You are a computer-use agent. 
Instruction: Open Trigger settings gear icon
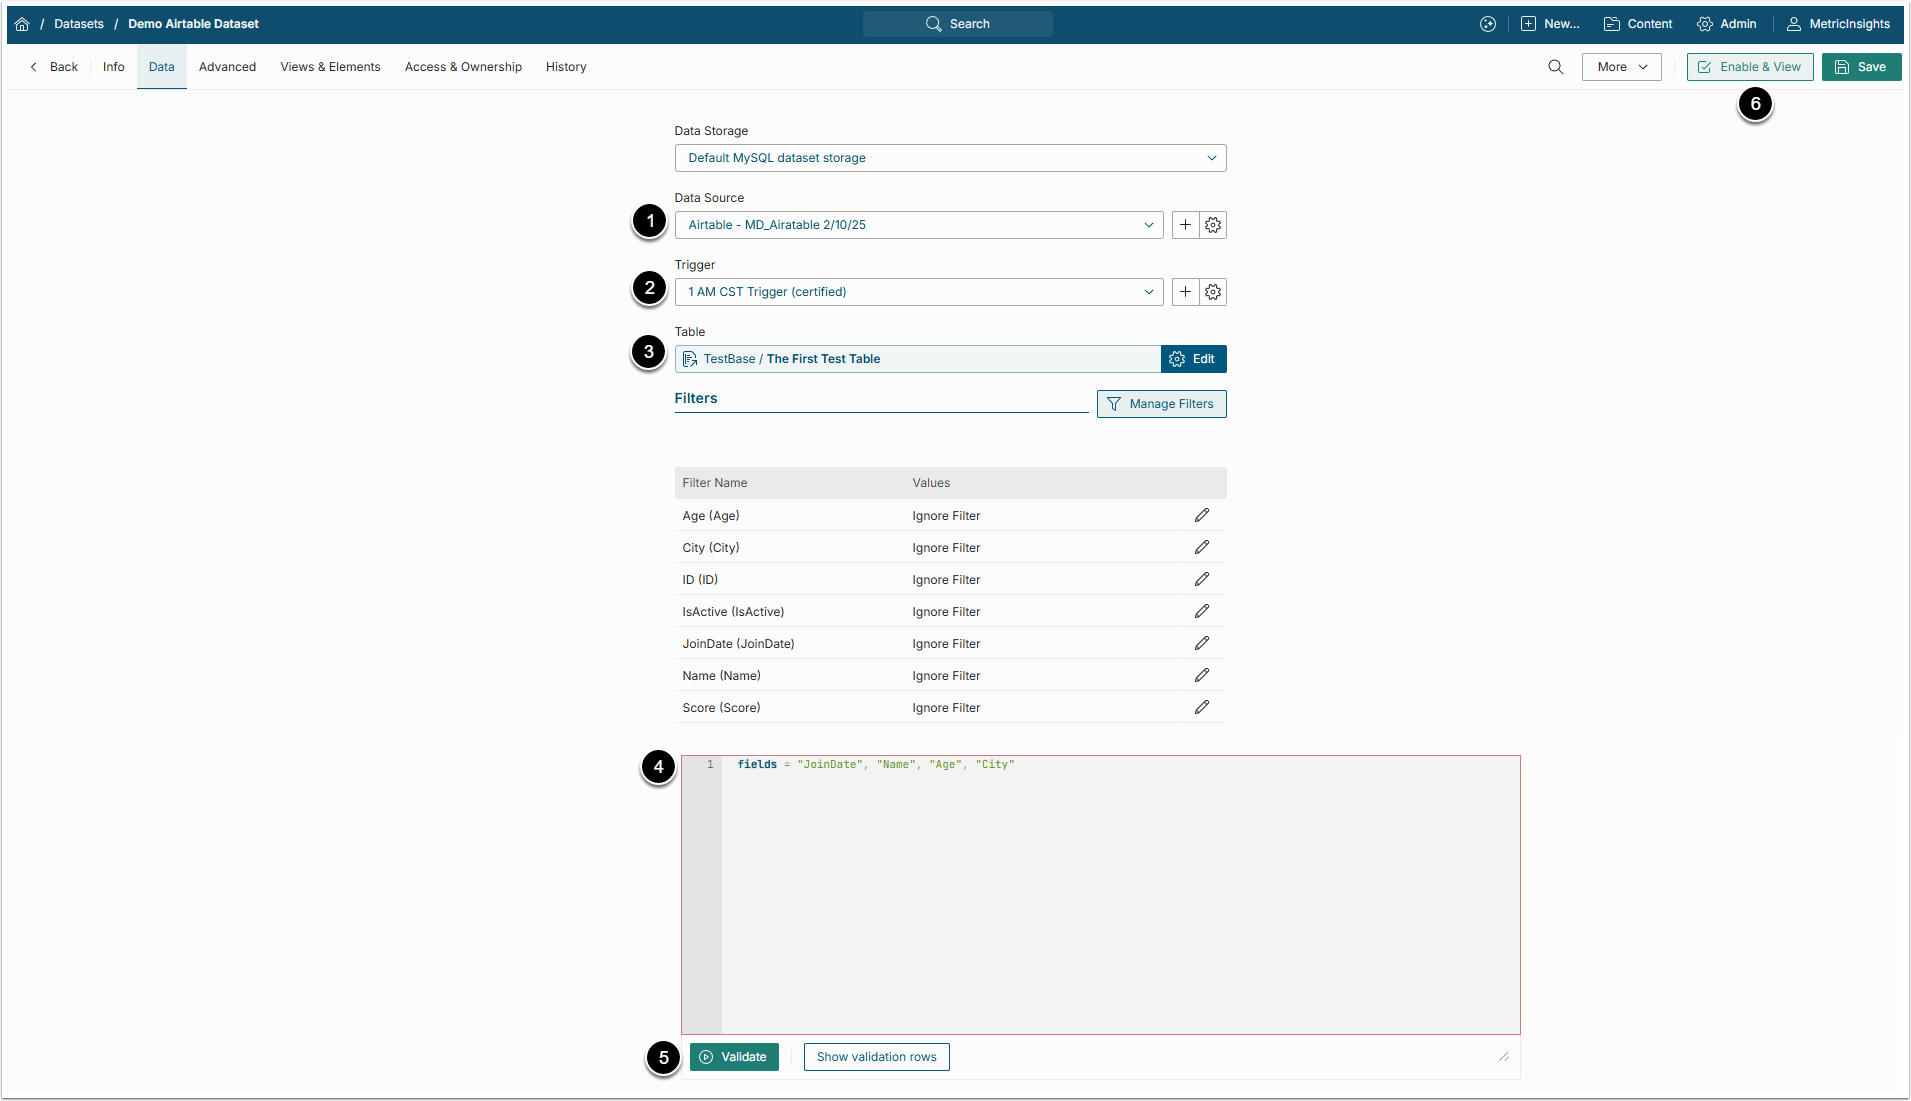(x=1213, y=292)
